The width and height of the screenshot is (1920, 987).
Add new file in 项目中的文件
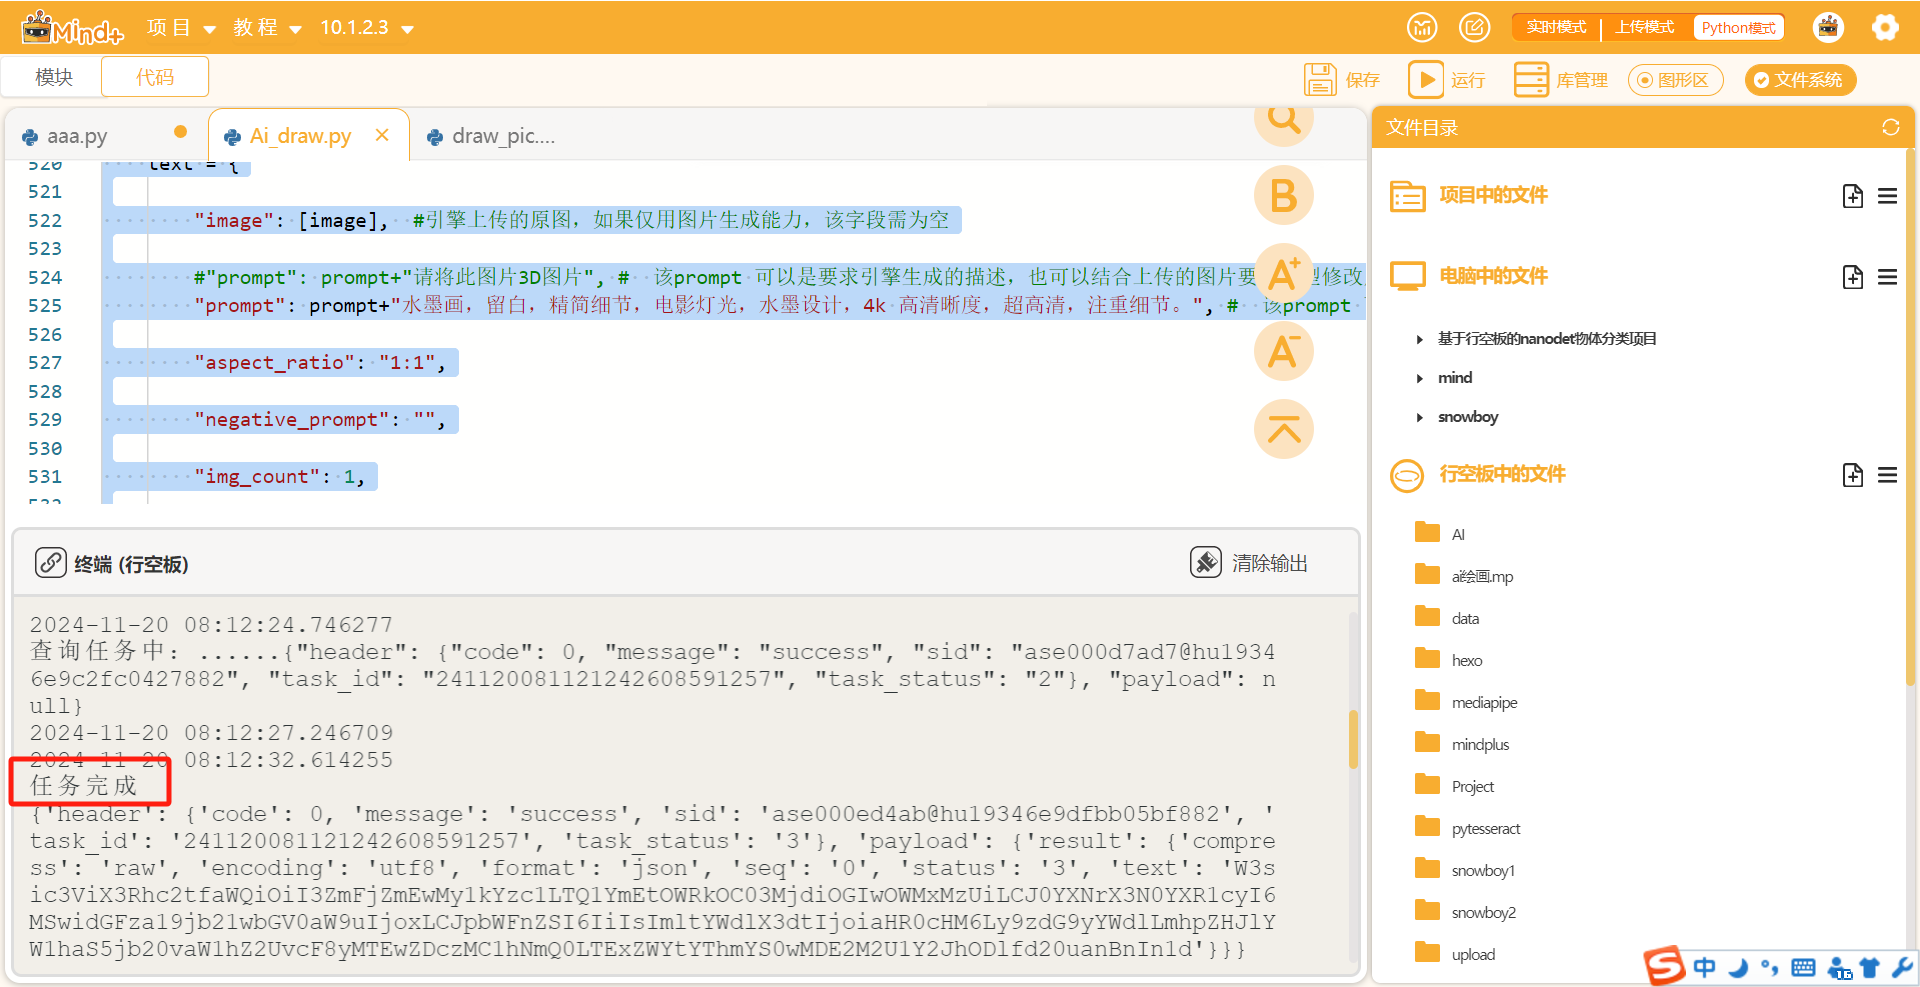1852,196
